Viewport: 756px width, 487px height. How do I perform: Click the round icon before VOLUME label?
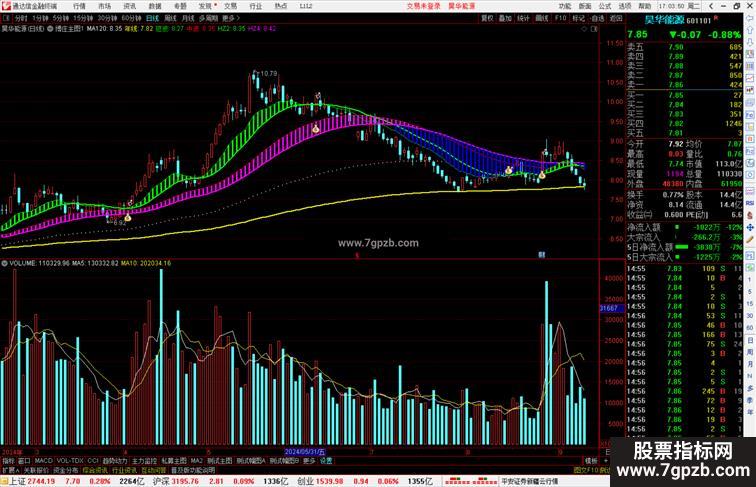coord(4,263)
